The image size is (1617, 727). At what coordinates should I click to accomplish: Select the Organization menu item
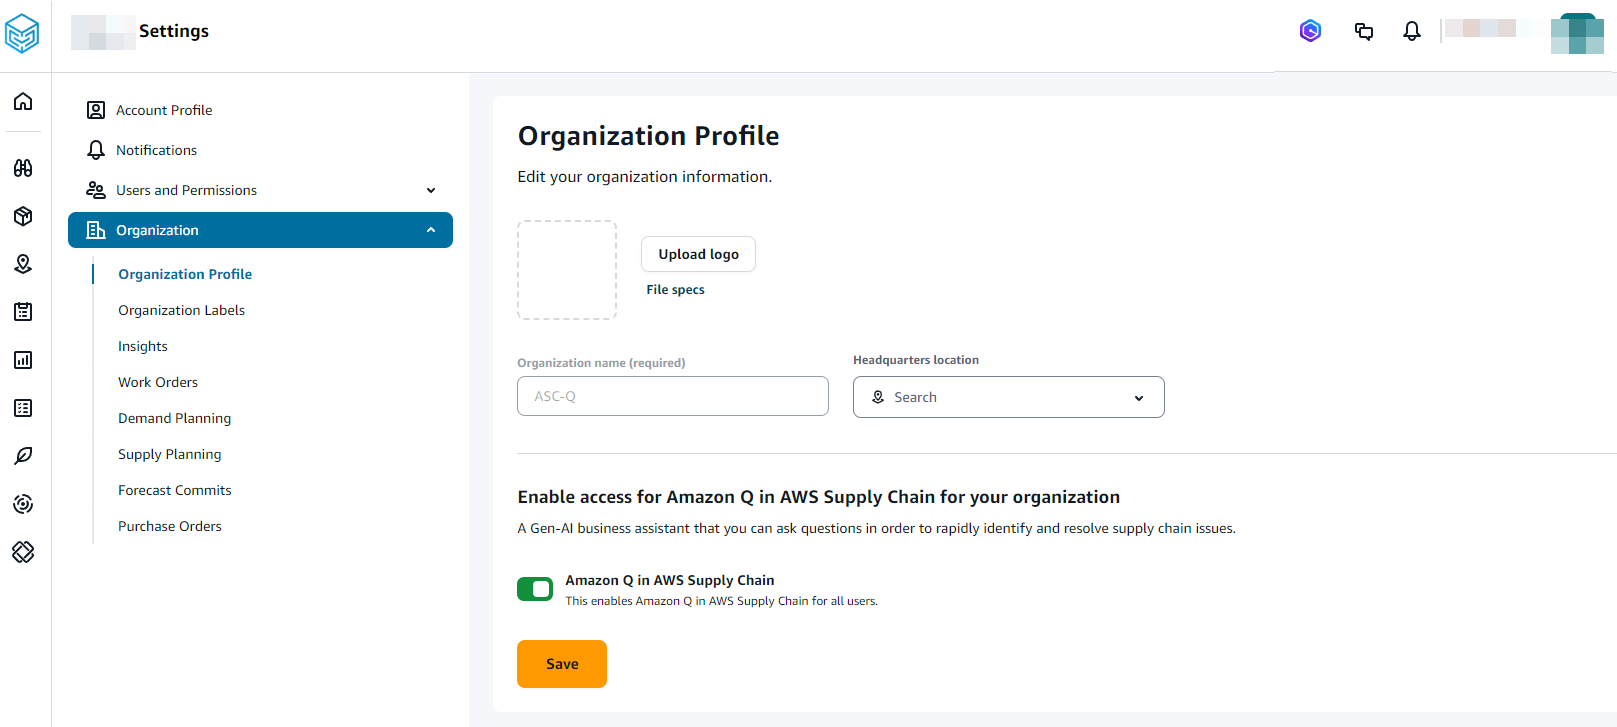(x=260, y=230)
